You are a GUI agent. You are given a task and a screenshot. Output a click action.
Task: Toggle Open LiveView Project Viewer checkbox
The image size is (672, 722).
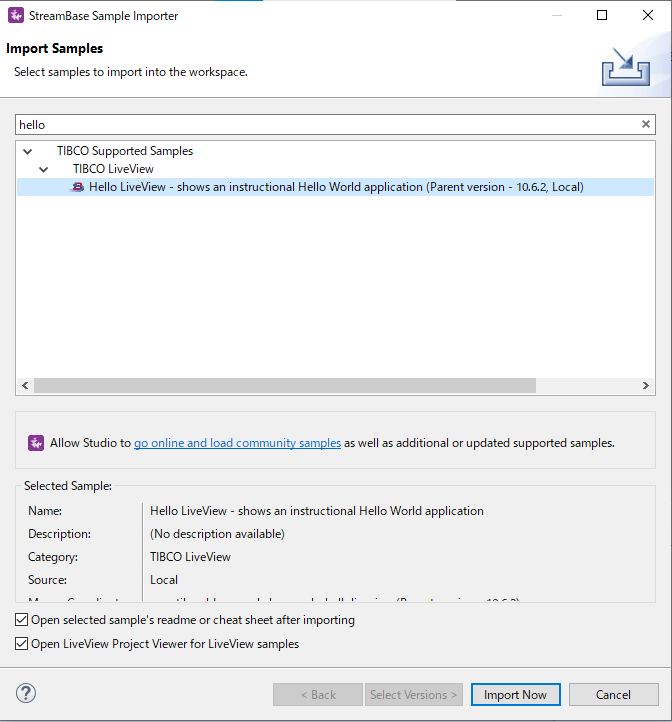tap(21, 643)
